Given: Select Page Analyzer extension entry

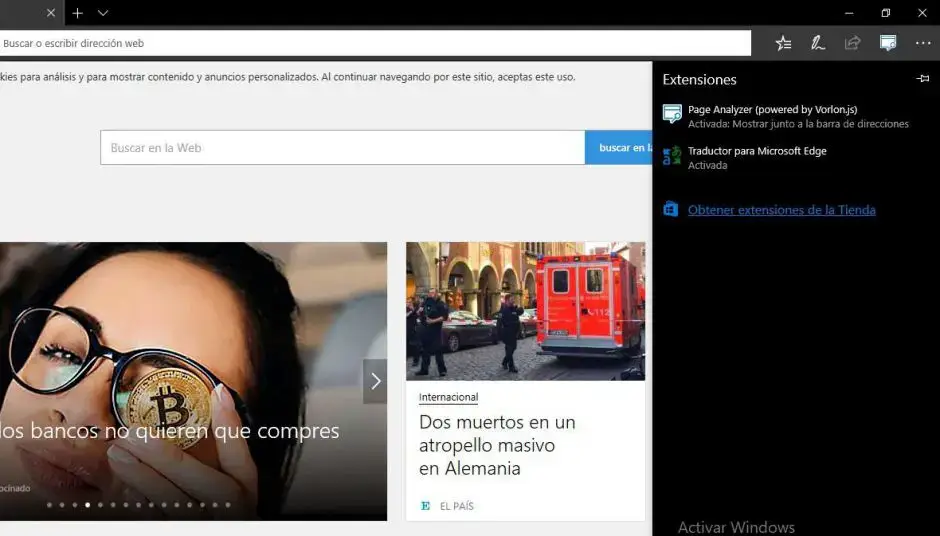Looking at the screenshot, I should pyautogui.click(x=771, y=110).
